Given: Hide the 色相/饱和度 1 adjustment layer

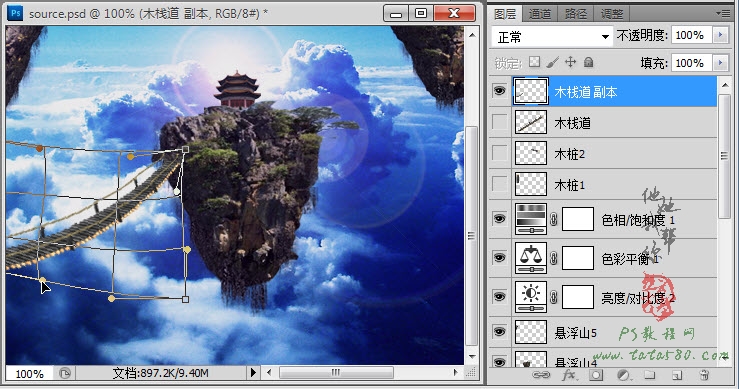Looking at the screenshot, I should pyautogui.click(x=500, y=219).
